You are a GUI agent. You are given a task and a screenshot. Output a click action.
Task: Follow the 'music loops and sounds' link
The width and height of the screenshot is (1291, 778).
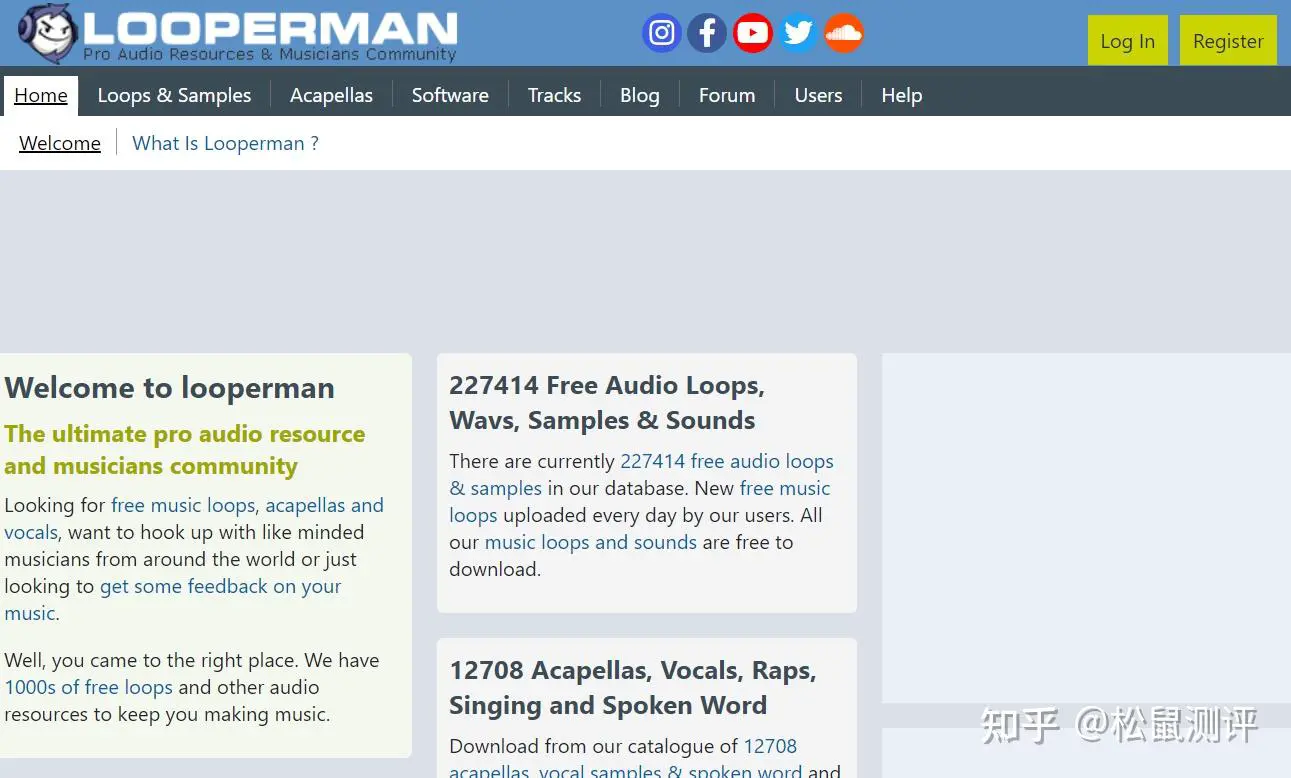point(590,542)
